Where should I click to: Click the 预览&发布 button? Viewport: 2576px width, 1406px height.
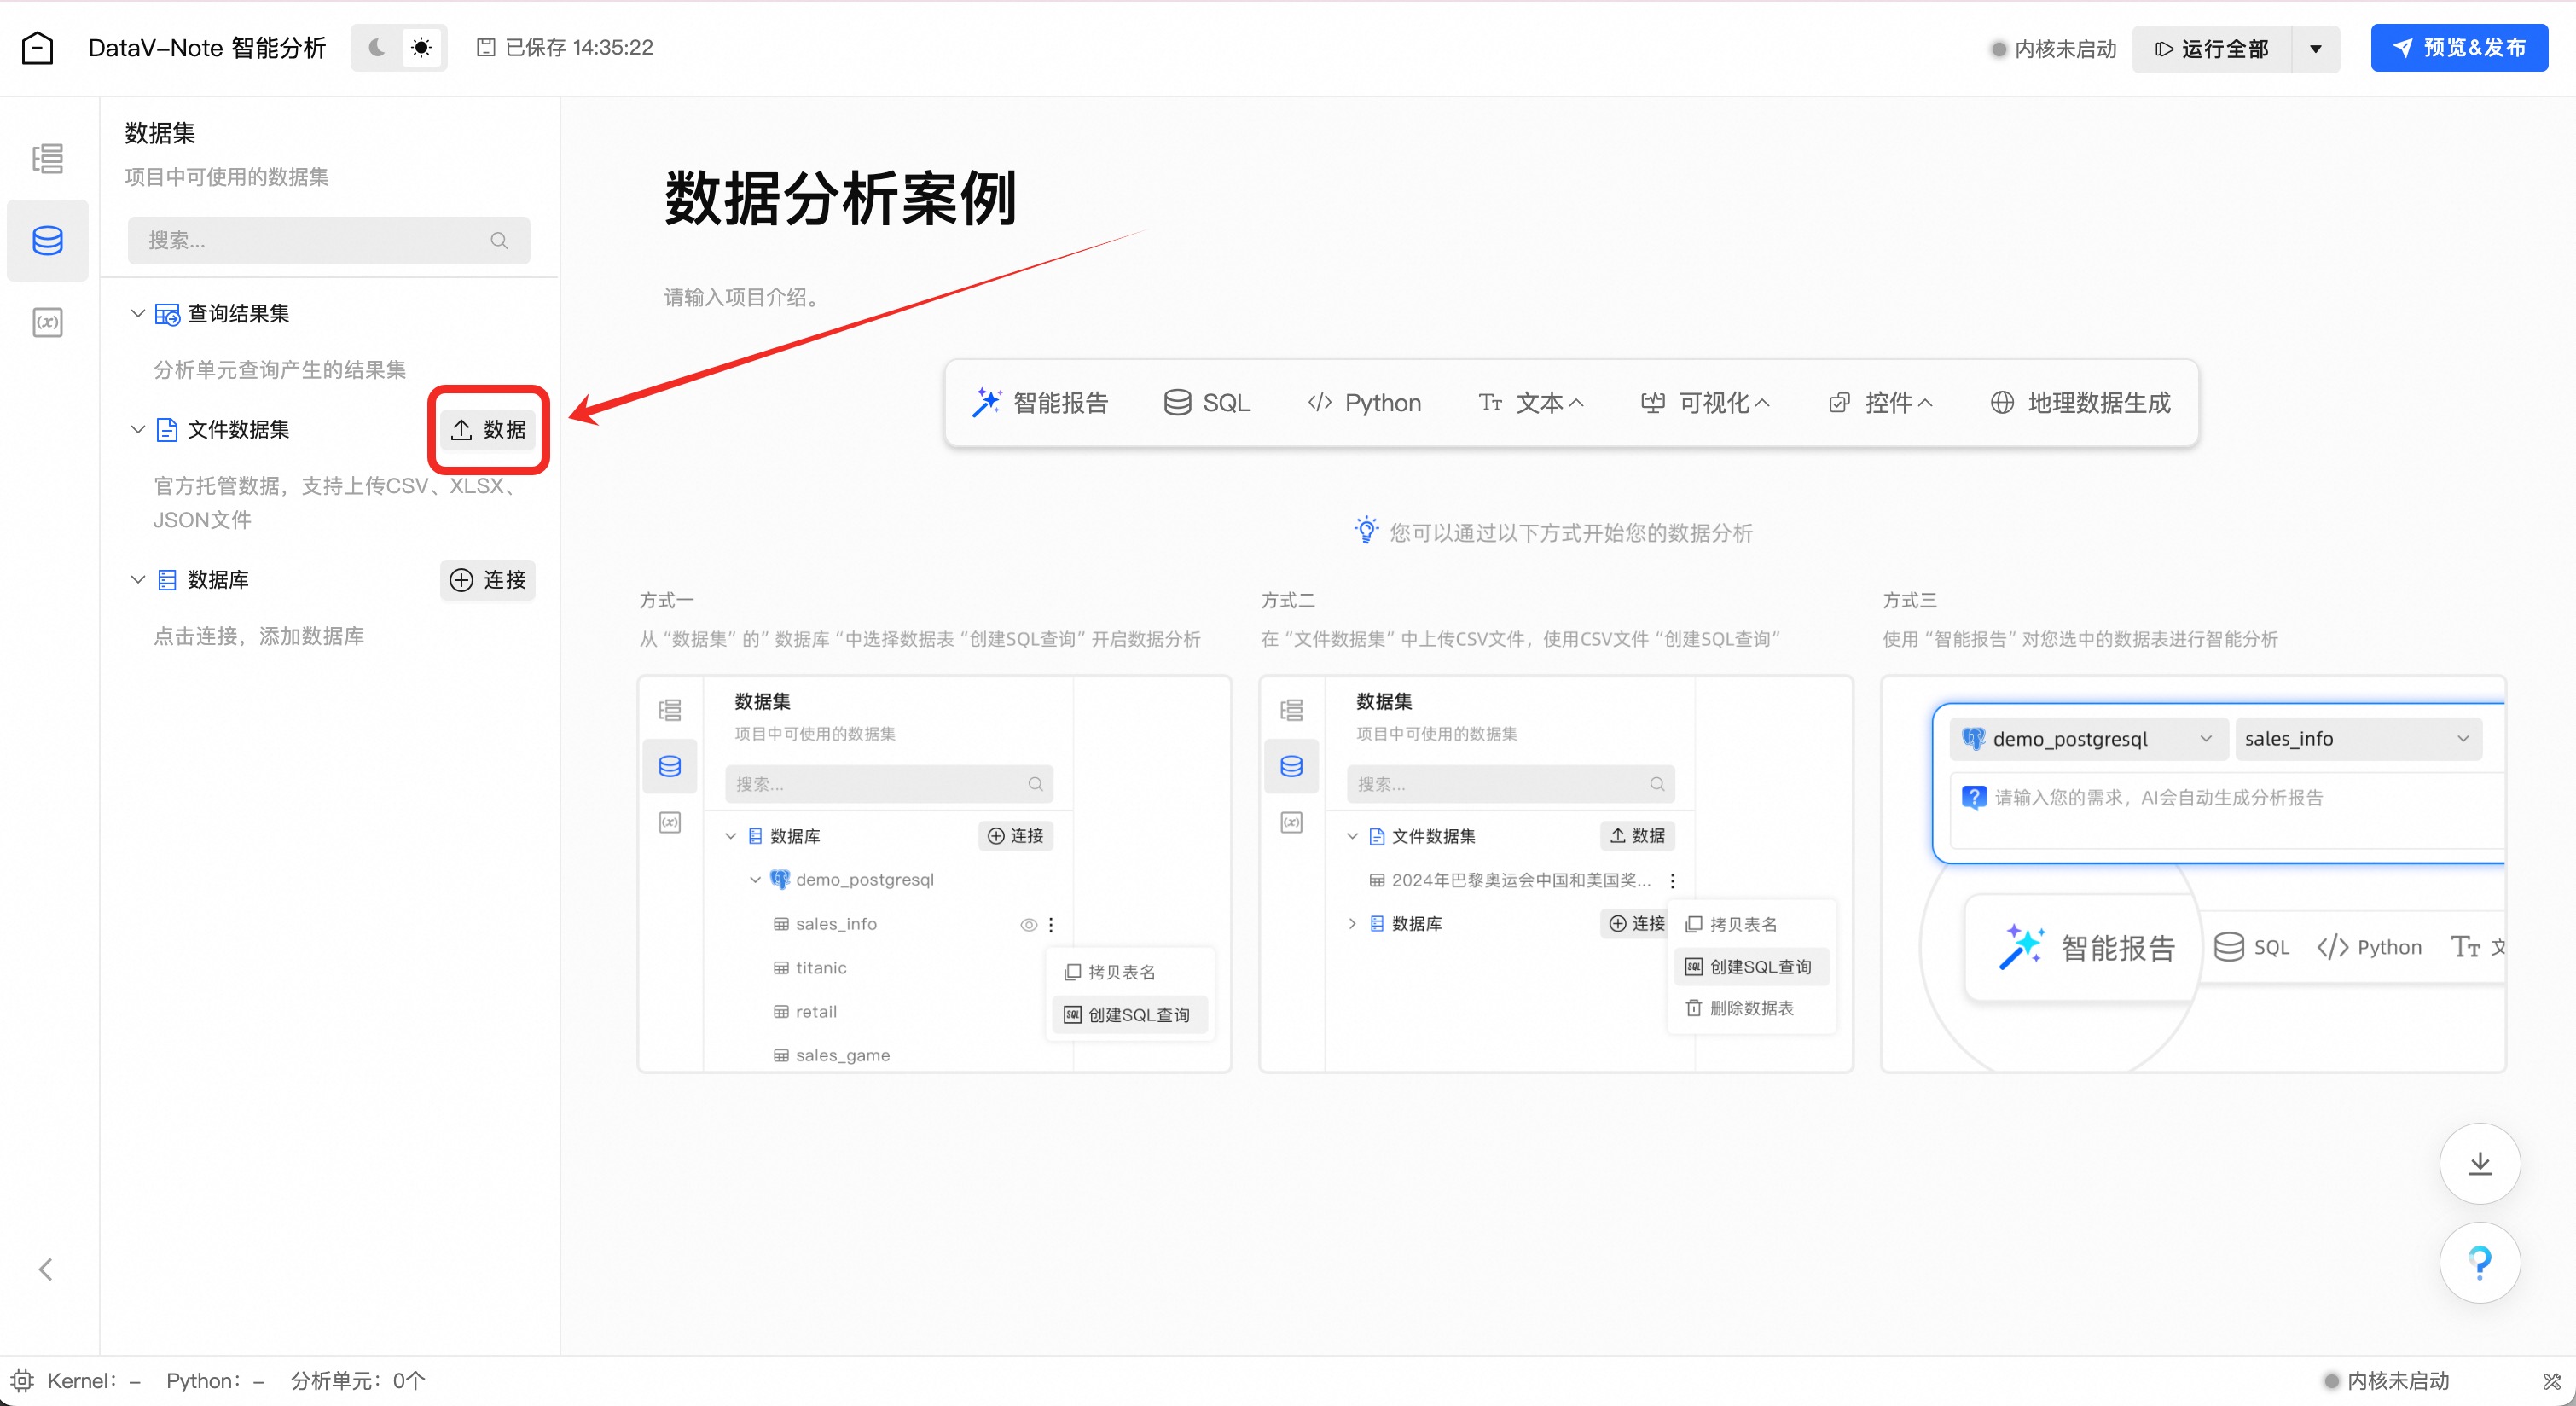[2458, 47]
